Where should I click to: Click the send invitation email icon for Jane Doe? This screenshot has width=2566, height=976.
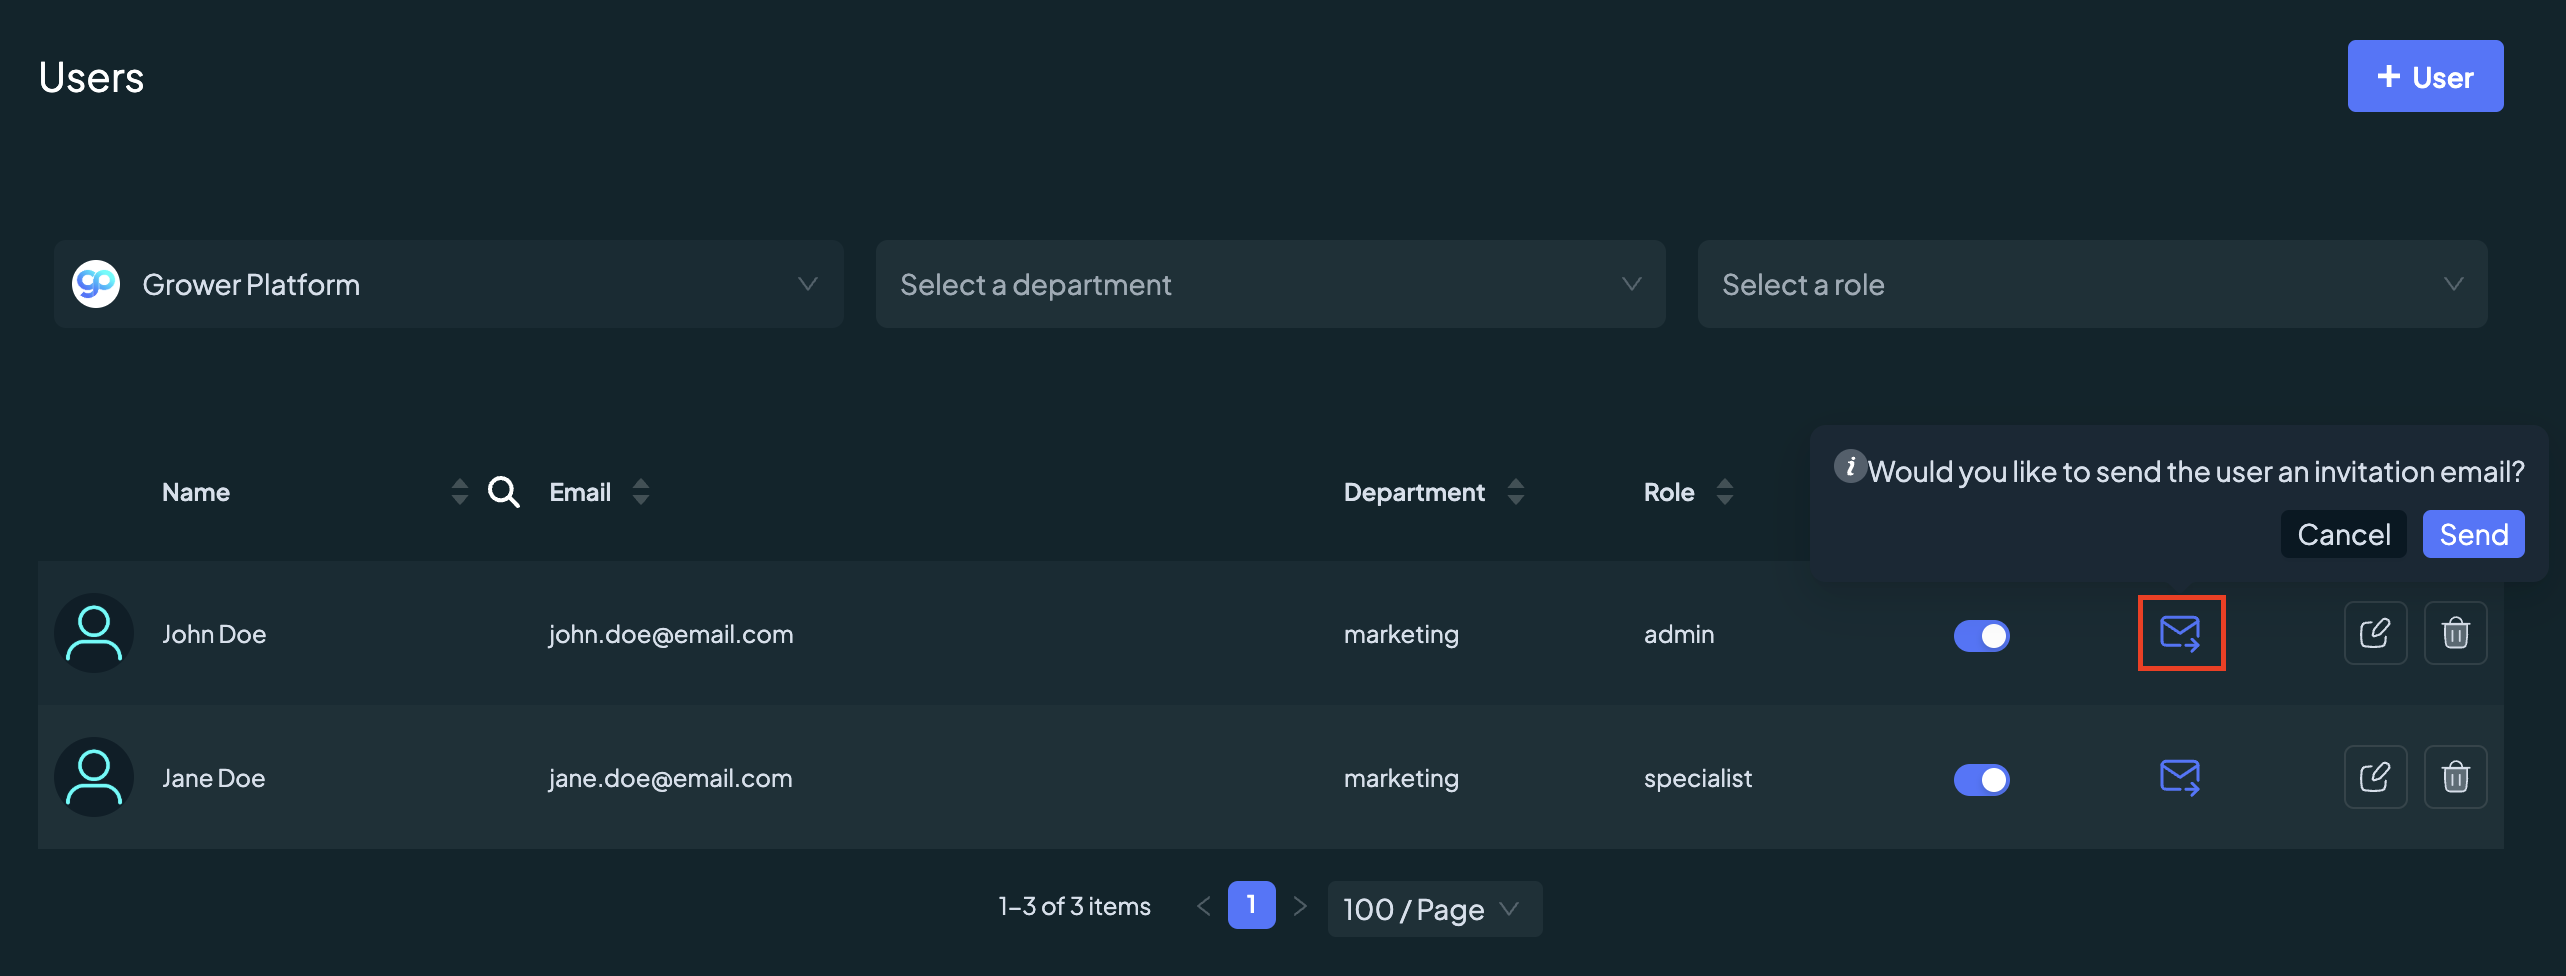[2180, 777]
